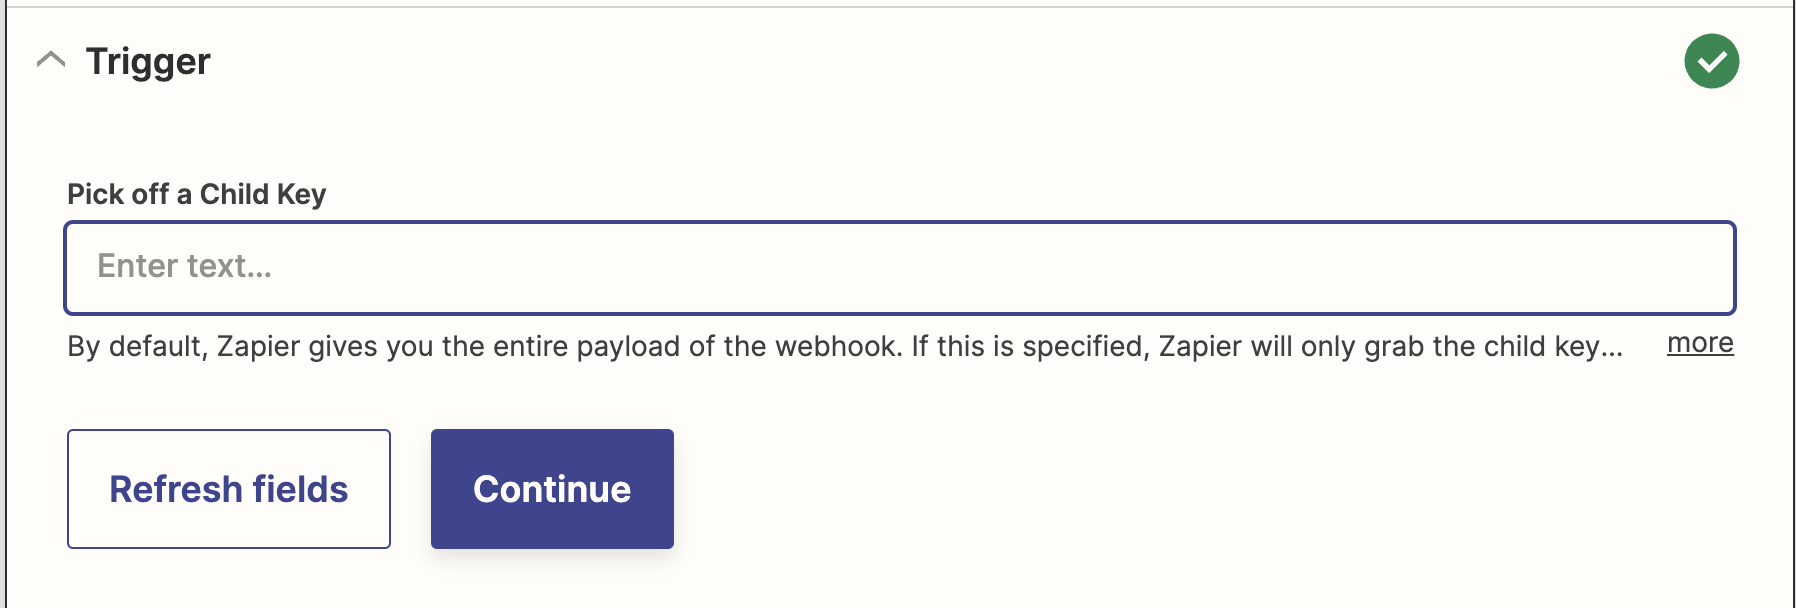Click the 'Pick off a Child Key' label
This screenshot has height=608, width=1796.
pyautogui.click(x=197, y=194)
